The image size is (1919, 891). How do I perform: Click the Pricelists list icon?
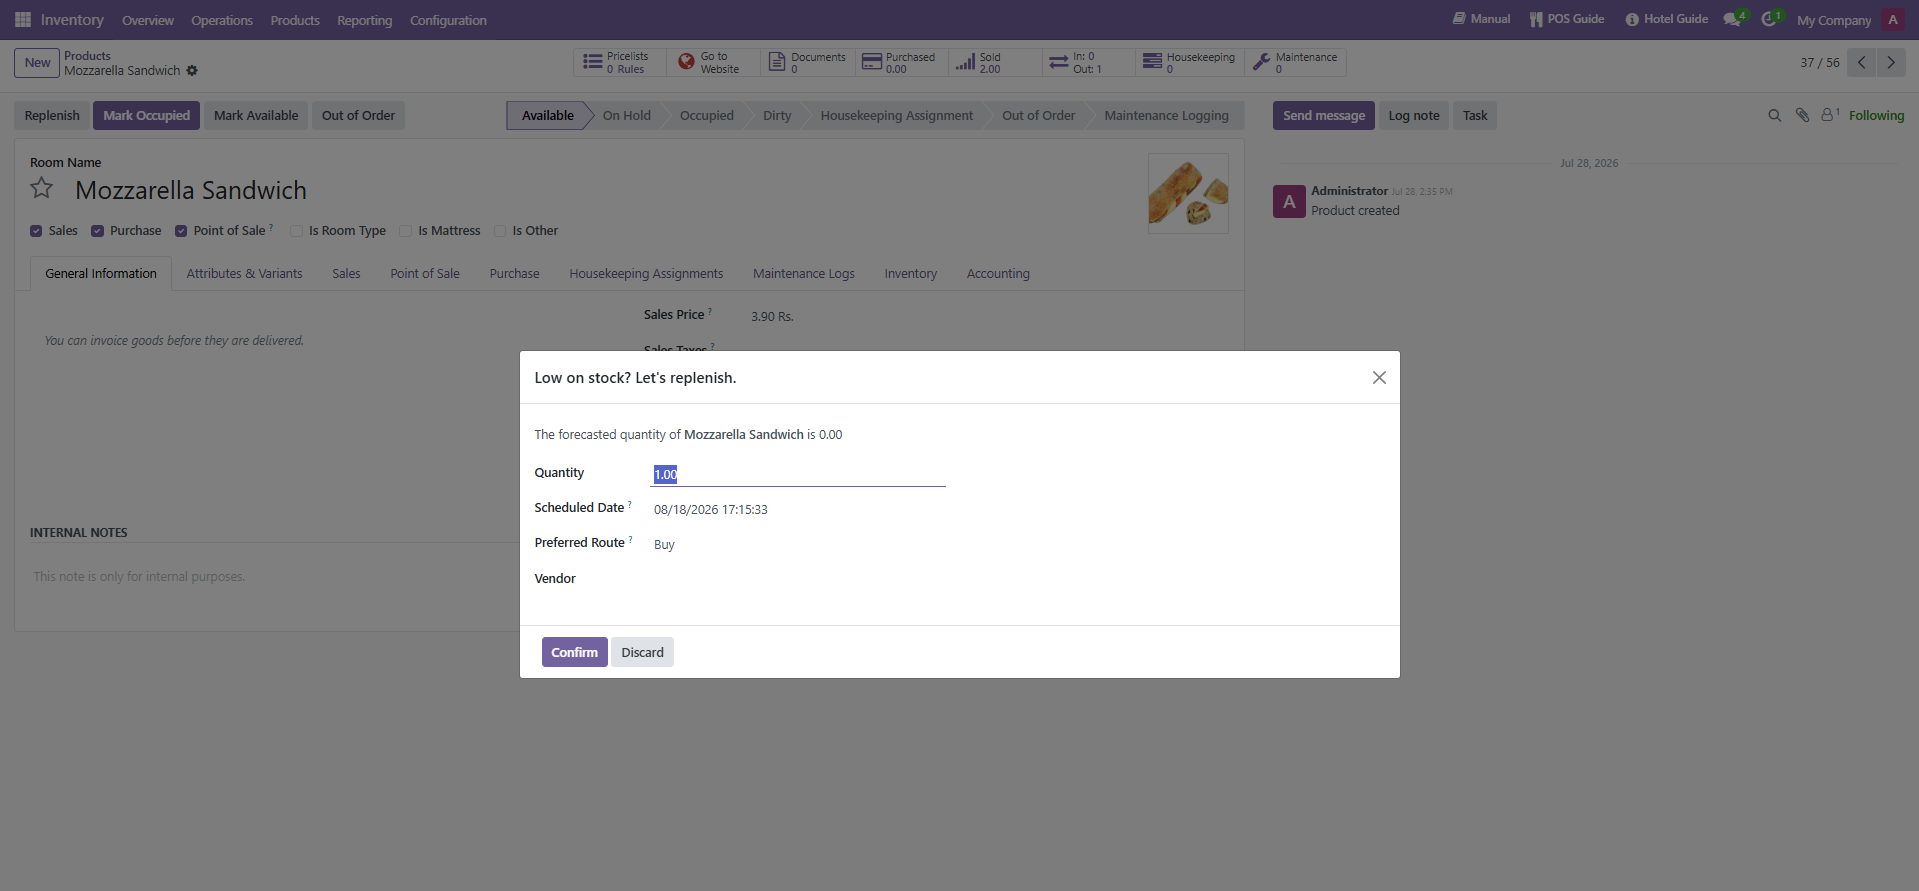pos(592,62)
